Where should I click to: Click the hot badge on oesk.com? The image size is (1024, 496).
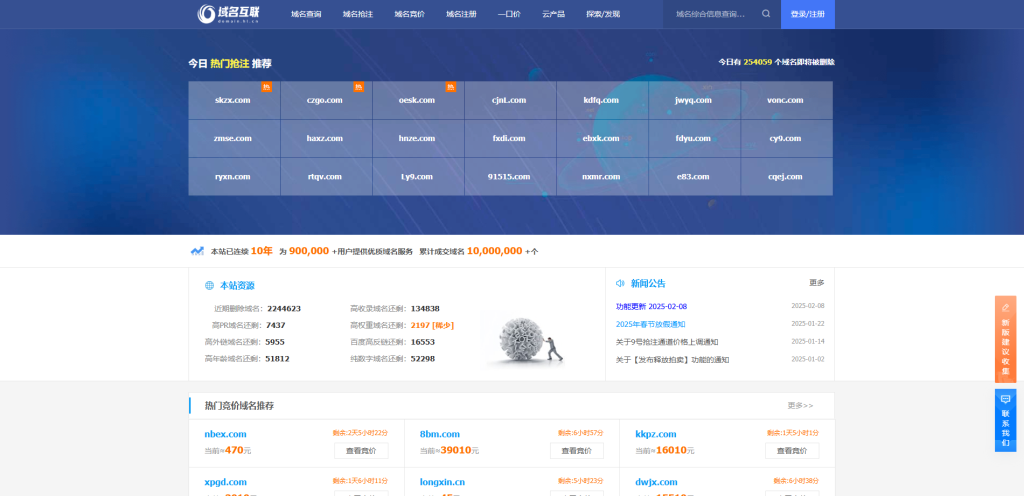click(451, 87)
